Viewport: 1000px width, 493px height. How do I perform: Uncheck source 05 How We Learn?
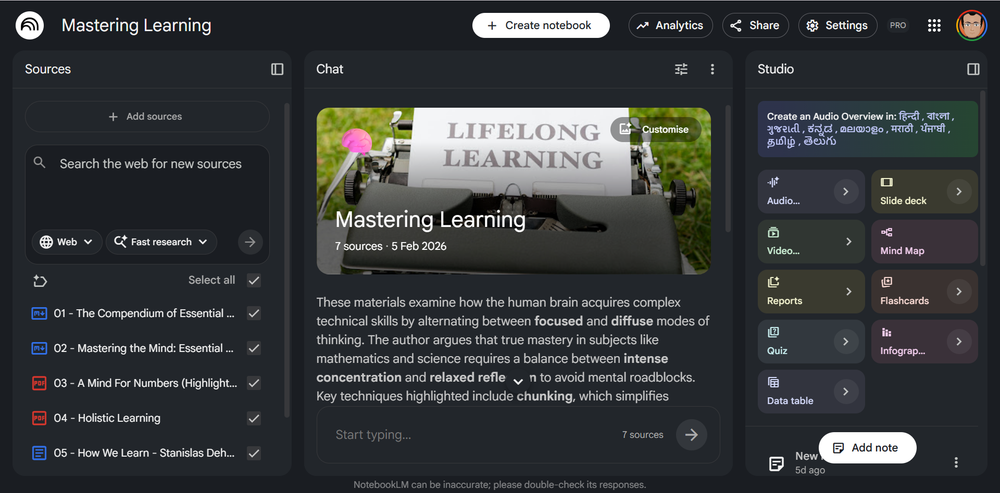(254, 453)
